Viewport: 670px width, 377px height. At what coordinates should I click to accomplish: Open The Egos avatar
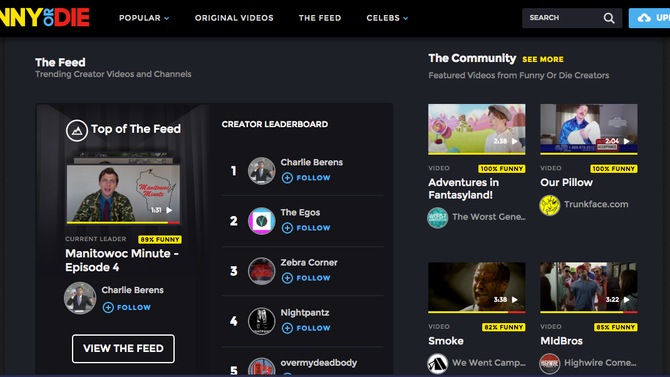coord(262,221)
